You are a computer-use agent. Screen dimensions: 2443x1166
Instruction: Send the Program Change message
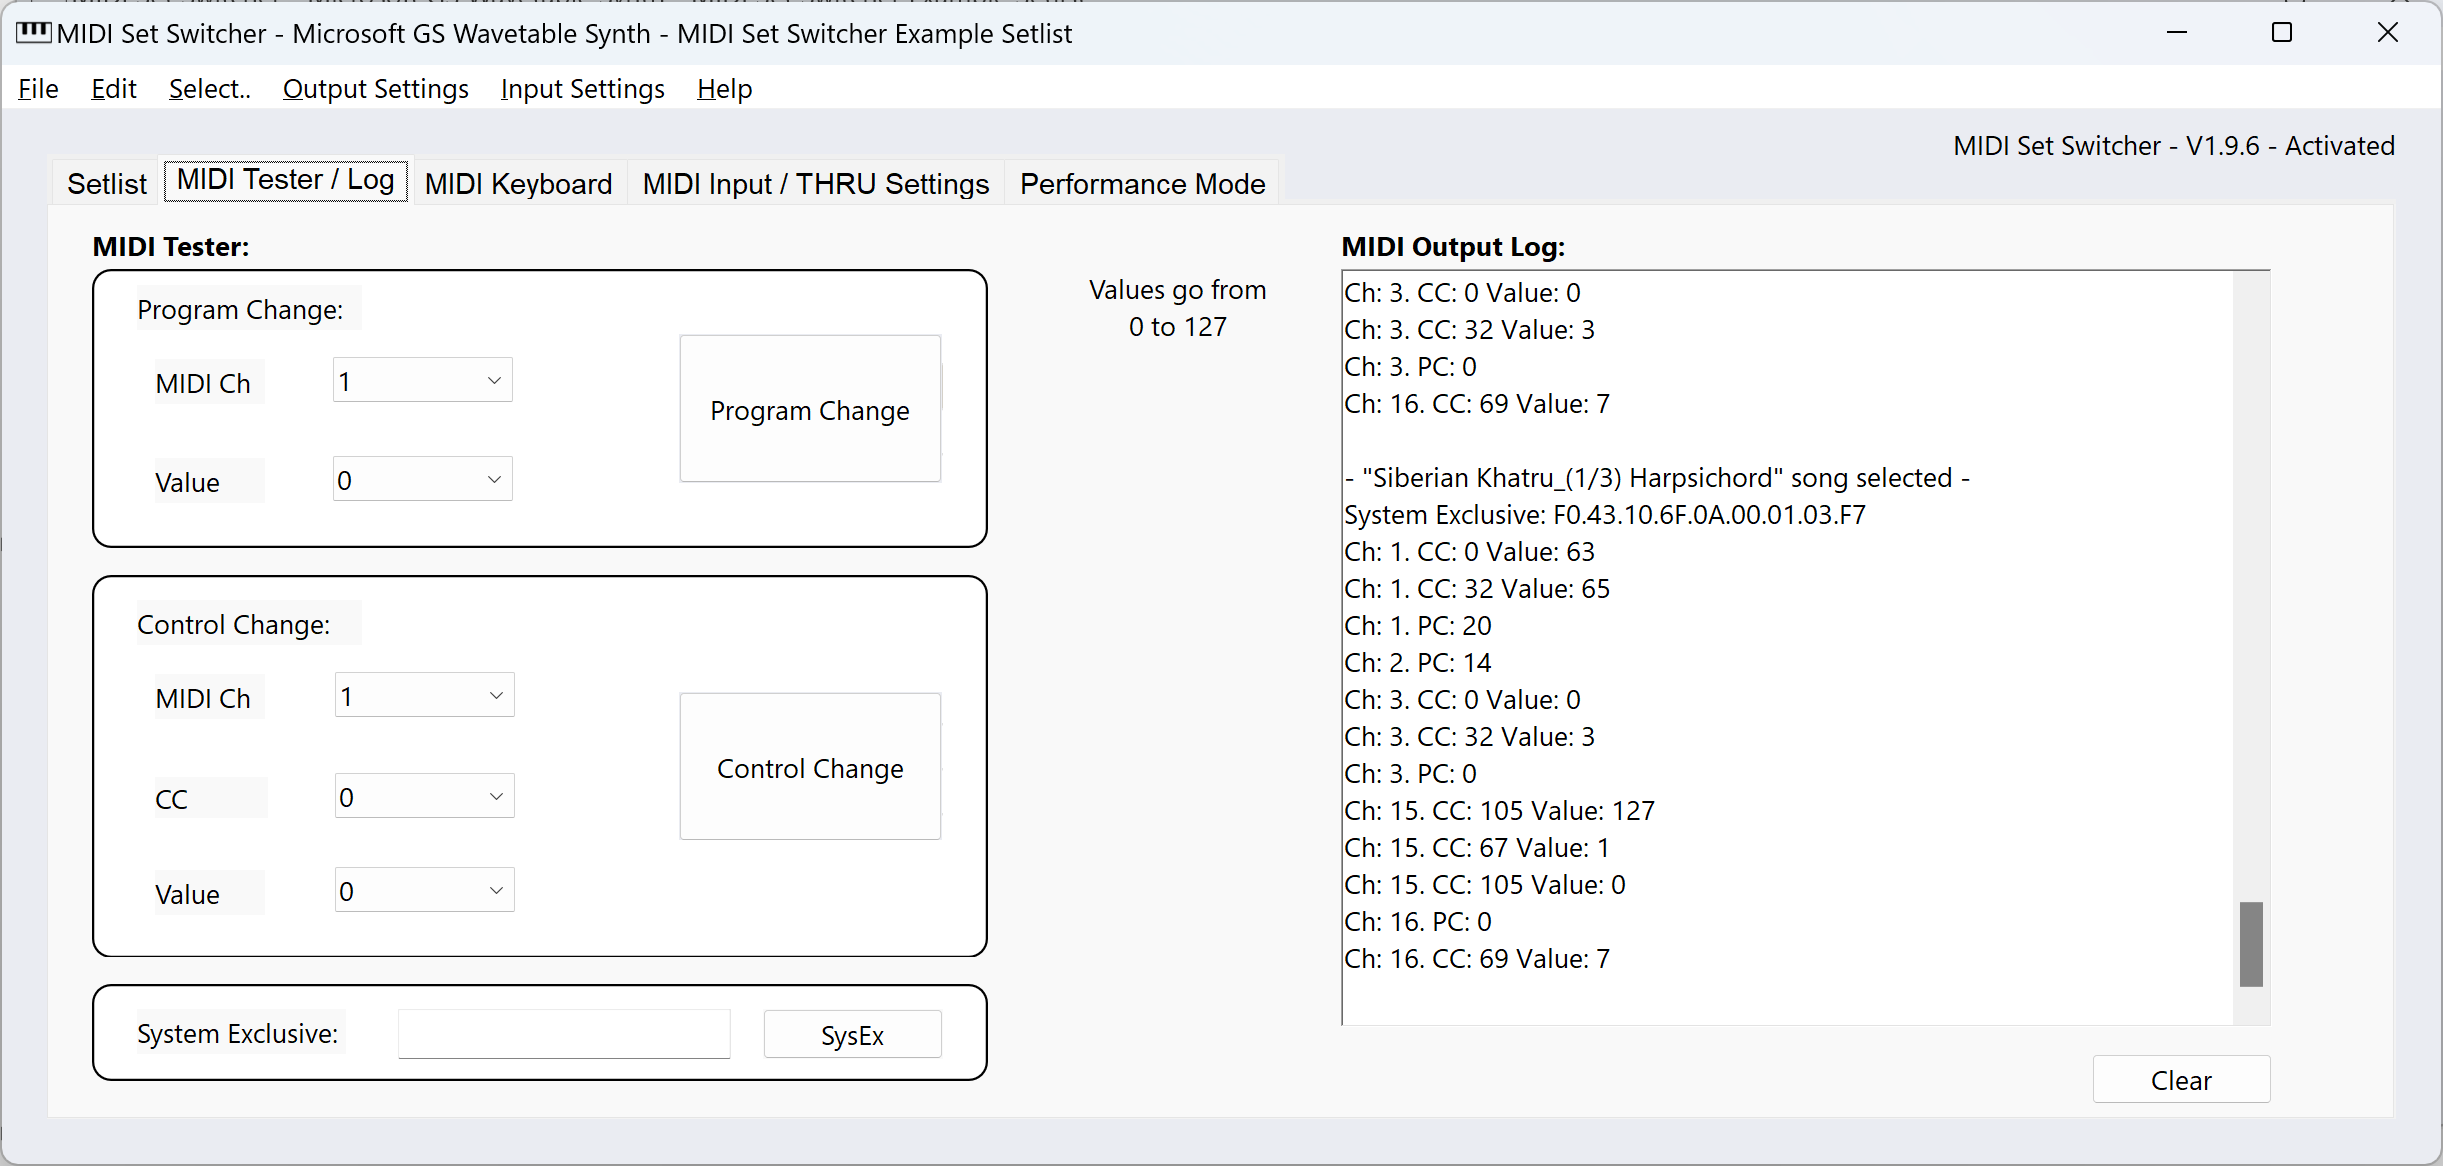click(809, 410)
